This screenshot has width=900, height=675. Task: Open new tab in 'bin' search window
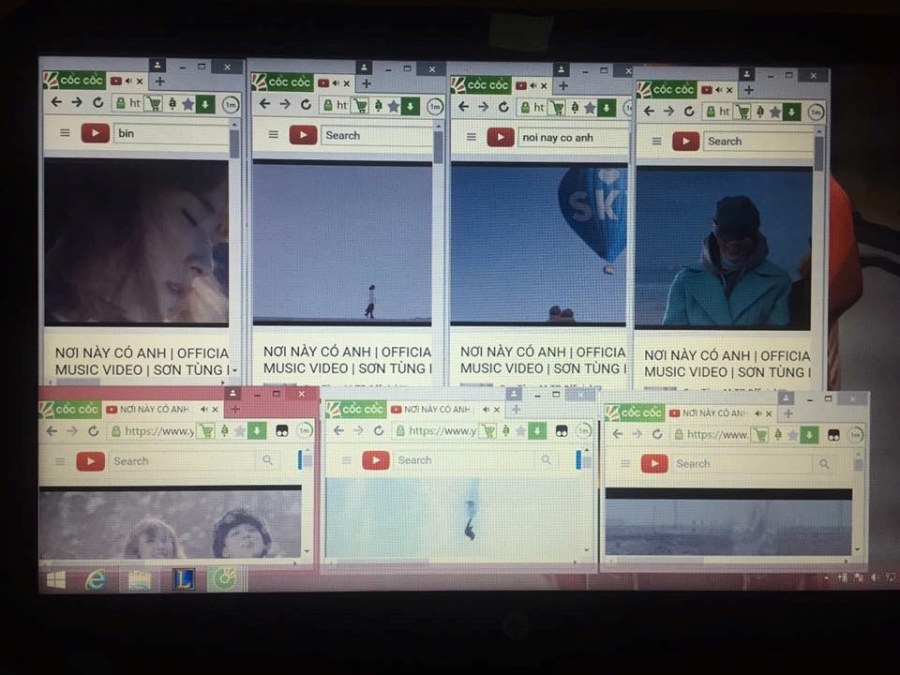[x=160, y=82]
